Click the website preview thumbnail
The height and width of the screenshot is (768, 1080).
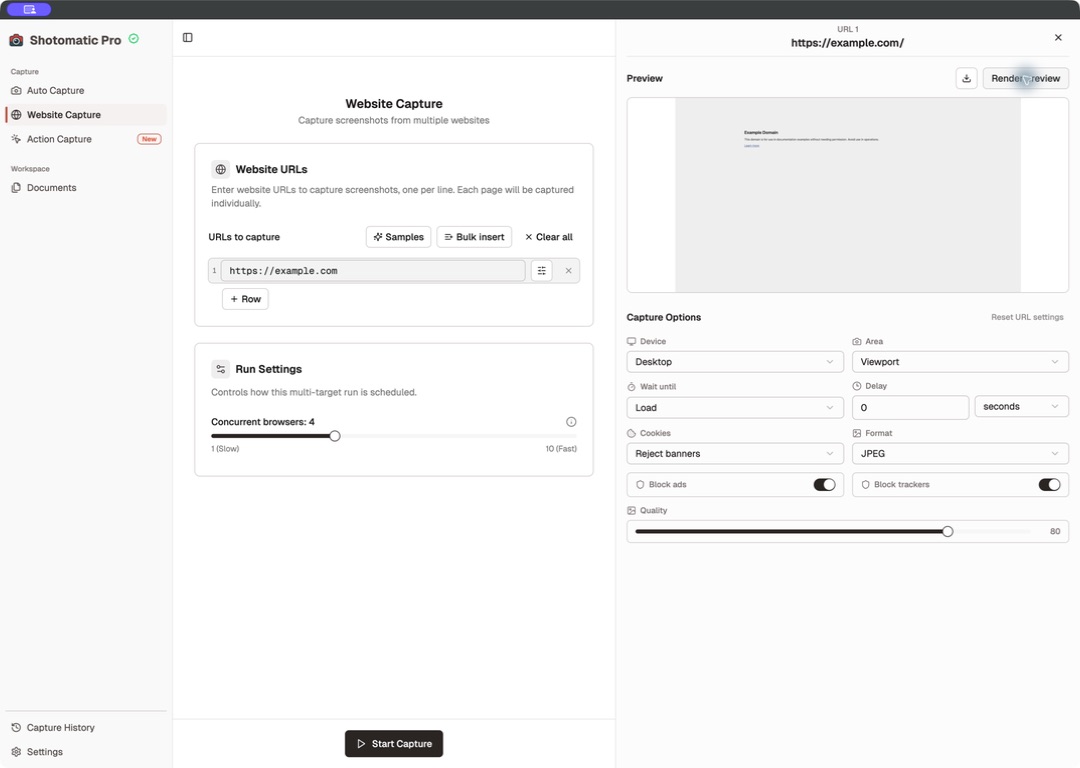click(848, 195)
